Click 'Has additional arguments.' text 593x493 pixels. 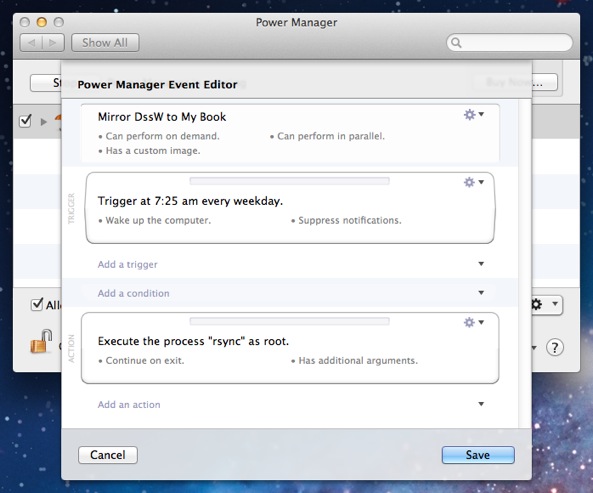coord(358,361)
